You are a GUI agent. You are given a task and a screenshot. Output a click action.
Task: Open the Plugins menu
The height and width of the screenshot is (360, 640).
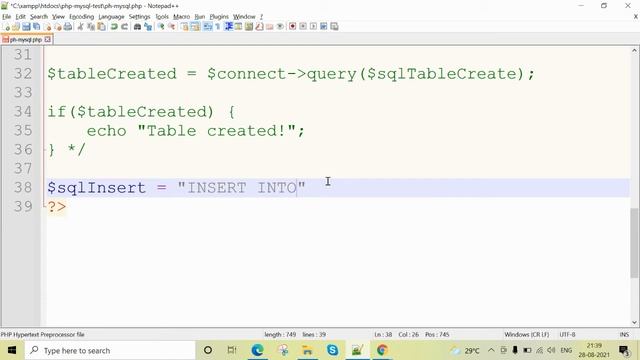coord(219,17)
